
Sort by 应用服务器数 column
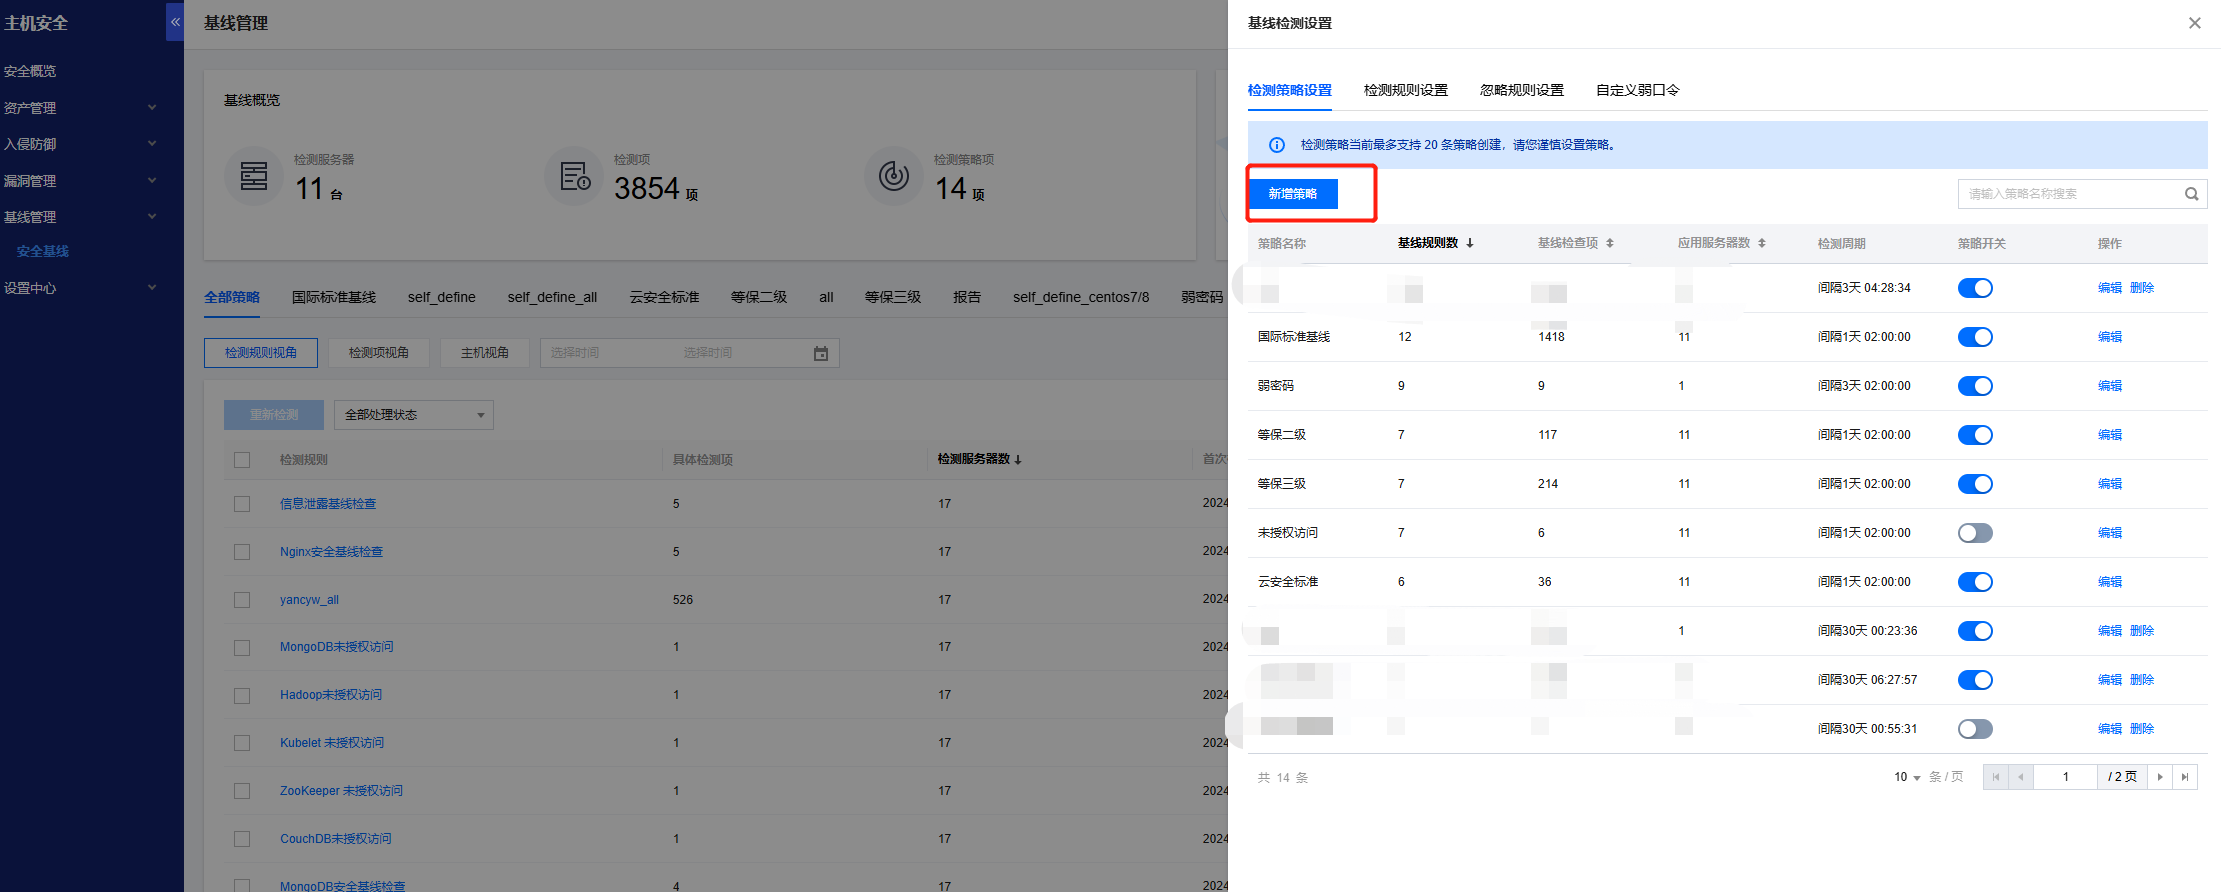click(1761, 243)
